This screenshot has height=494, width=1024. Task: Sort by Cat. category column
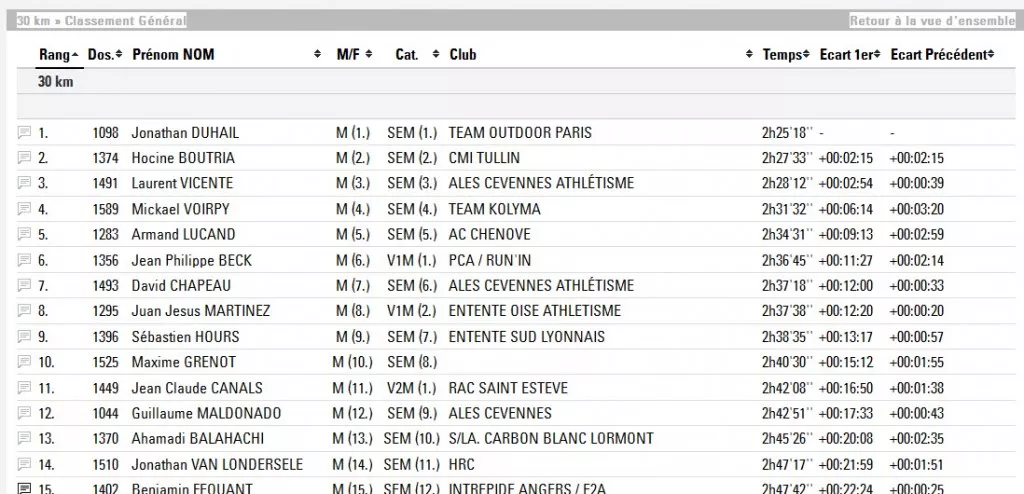417,55
